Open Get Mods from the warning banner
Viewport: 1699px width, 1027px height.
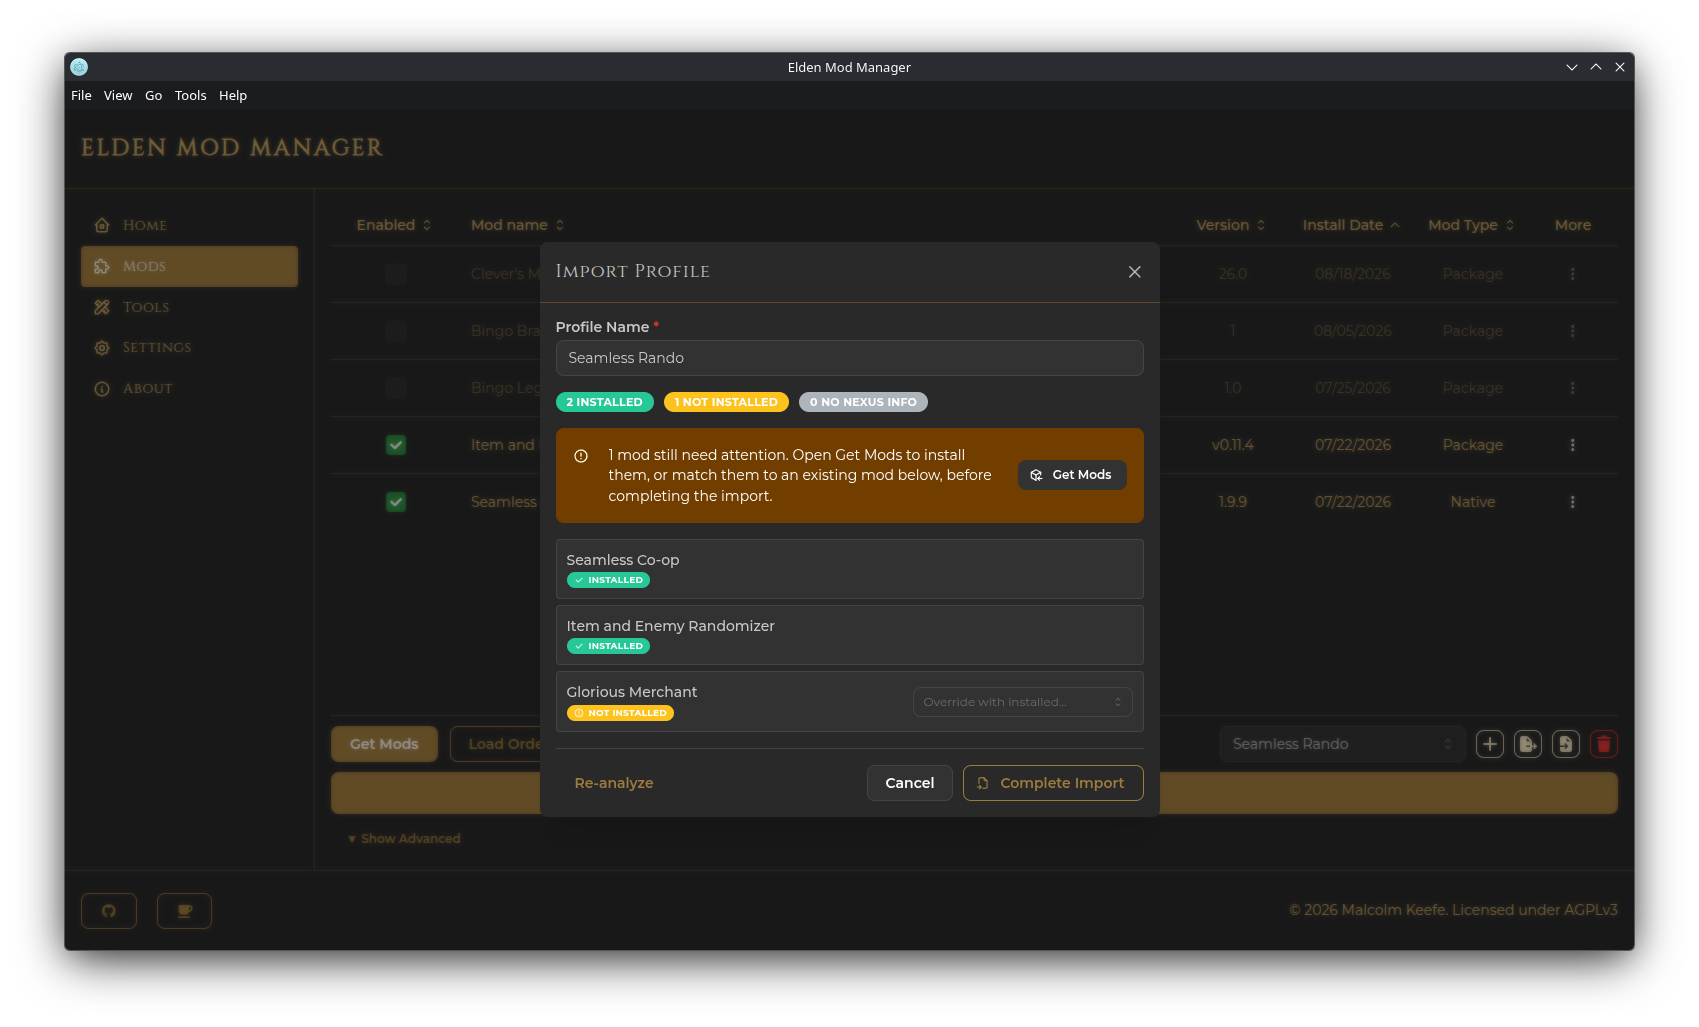coord(1072,475)
